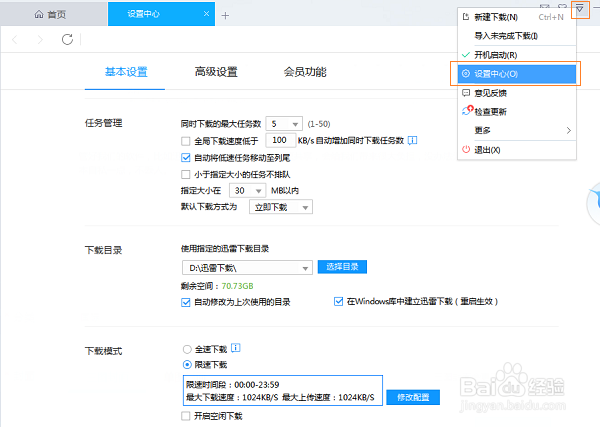The height and width of the screenshot is (427, 600).
Task: Open the 默认下载方式 立即下载 dropdown
Action: pos(281,207)
